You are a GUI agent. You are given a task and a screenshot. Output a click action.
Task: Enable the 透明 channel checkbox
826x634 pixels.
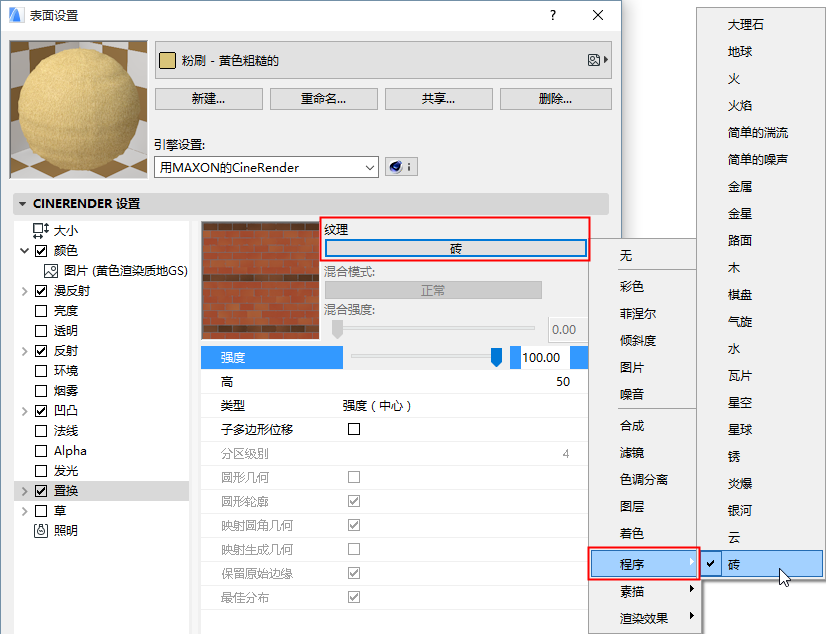[x=41, y=331]
